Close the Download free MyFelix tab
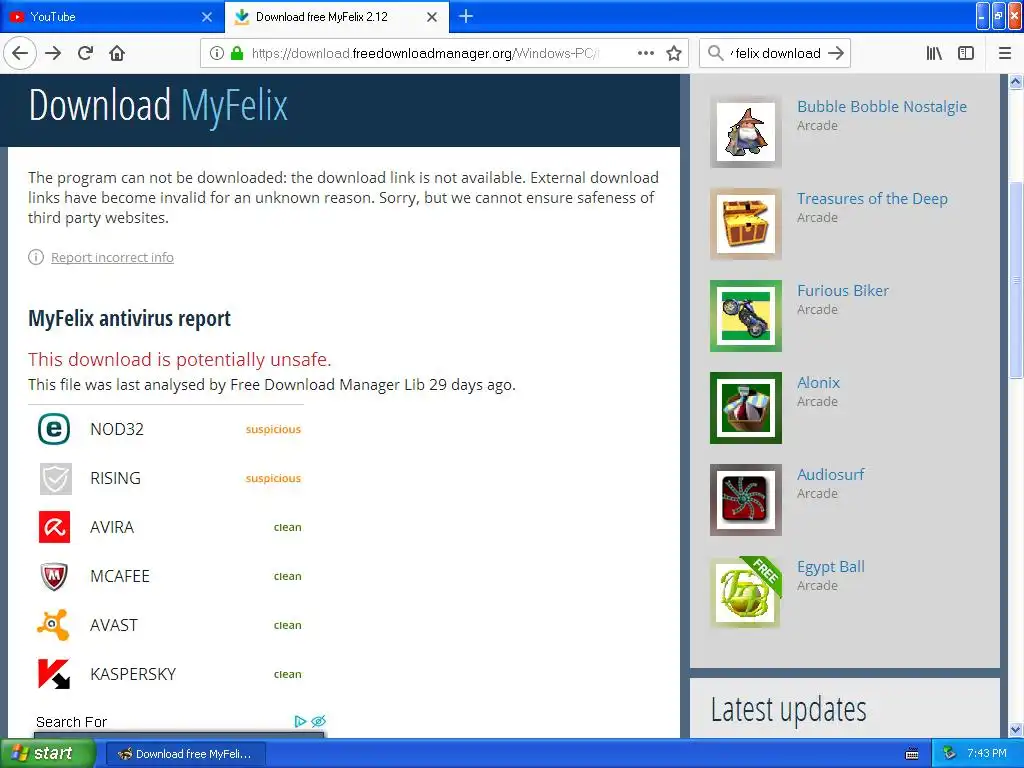The width and height of the screenshot is (1024, 768). (x=432, y=17)
